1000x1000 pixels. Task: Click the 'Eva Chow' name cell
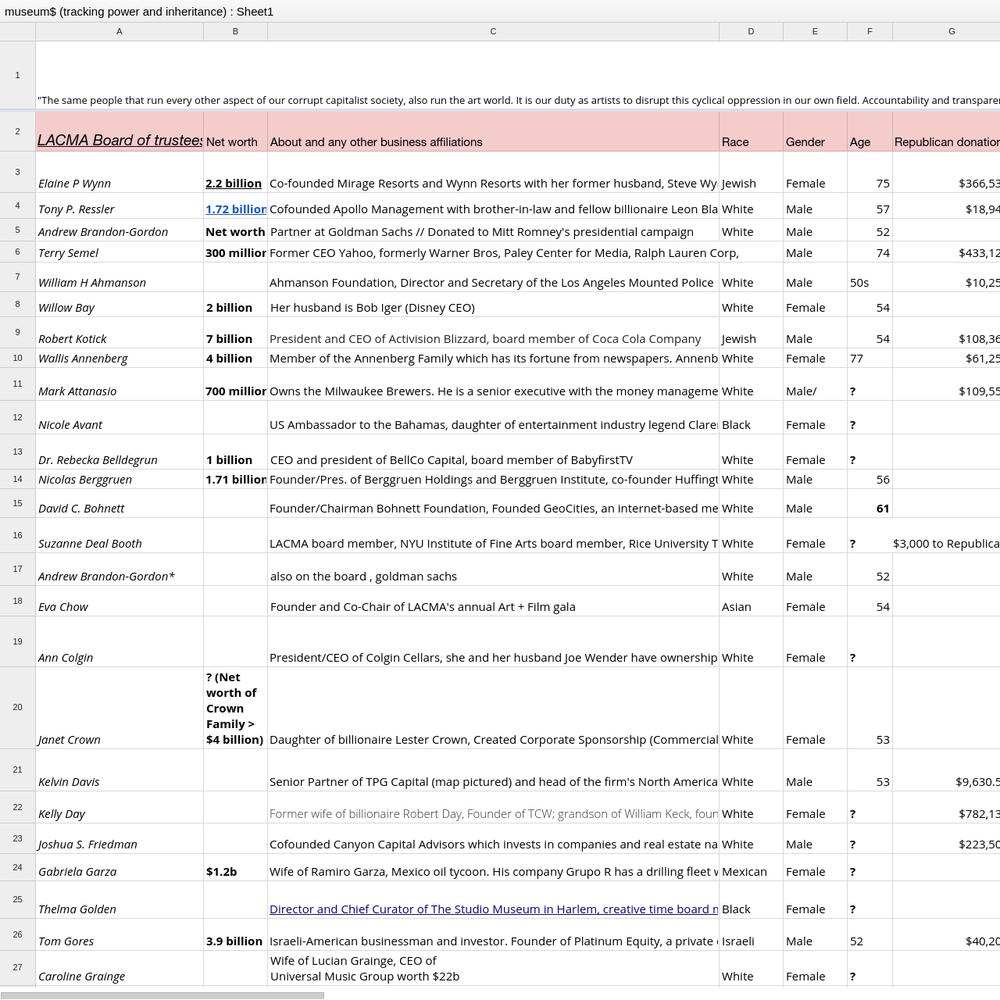119,601
